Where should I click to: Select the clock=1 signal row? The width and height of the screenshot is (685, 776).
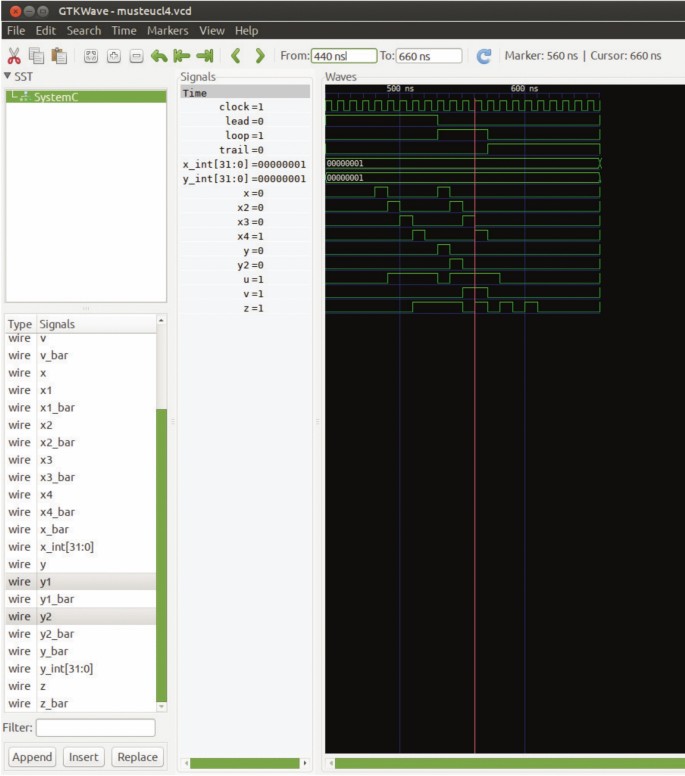pos(245,106)
